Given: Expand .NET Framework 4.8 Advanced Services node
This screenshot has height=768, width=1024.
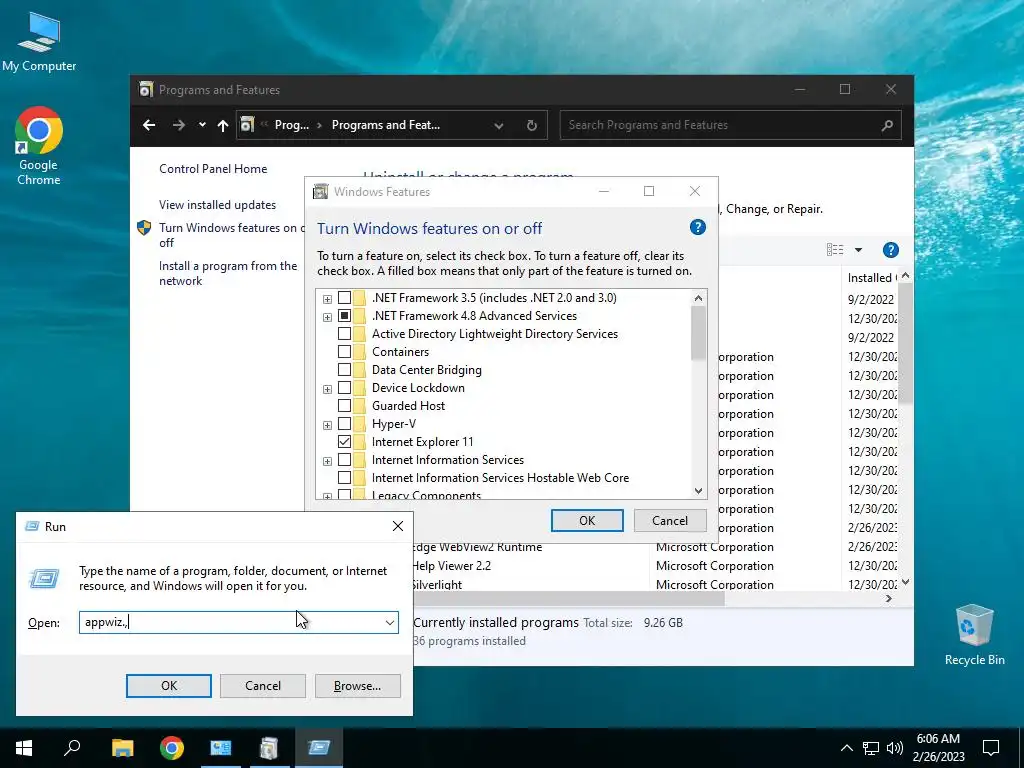Looking at the screenshot, I should pyautogui.click(x=327, y=317).
